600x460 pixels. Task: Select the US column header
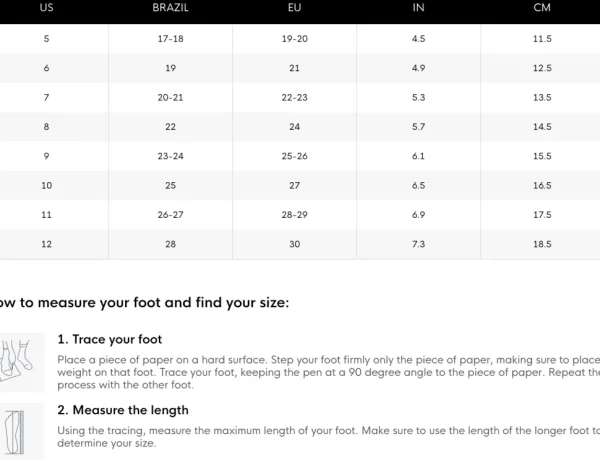click(46, 8)
